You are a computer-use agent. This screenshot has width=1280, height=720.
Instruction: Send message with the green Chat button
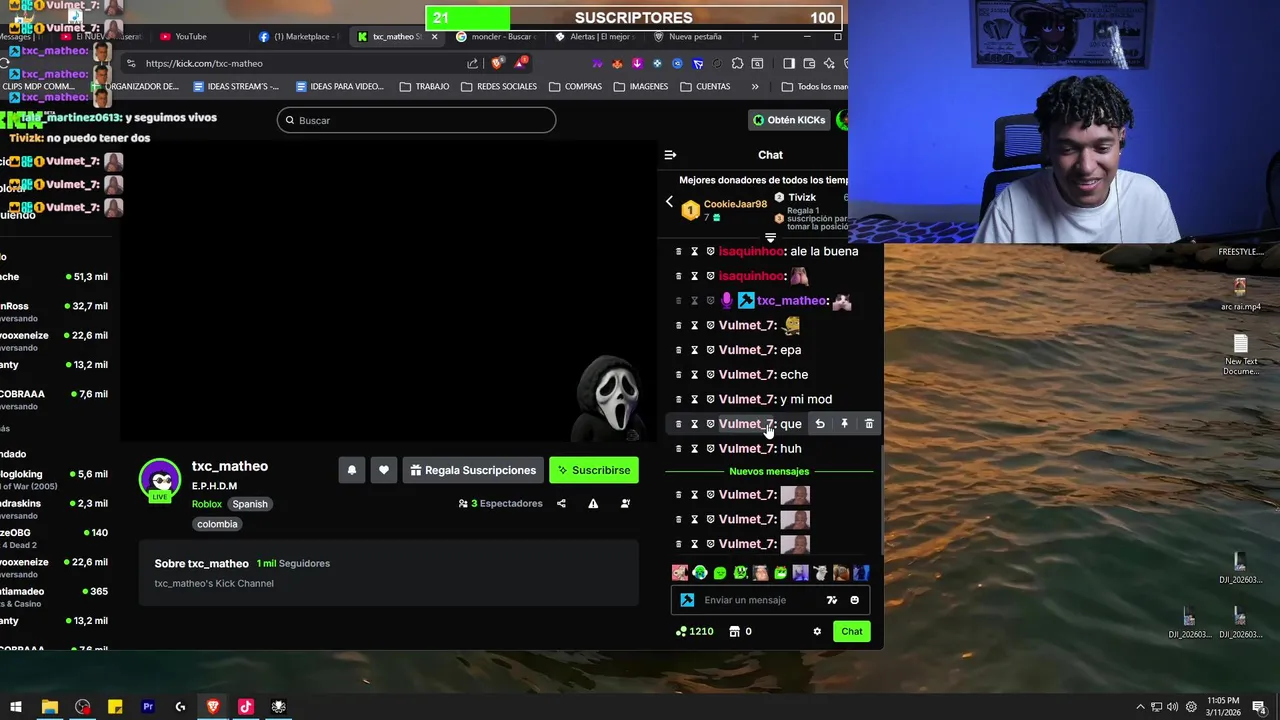[x=852, y=631]
